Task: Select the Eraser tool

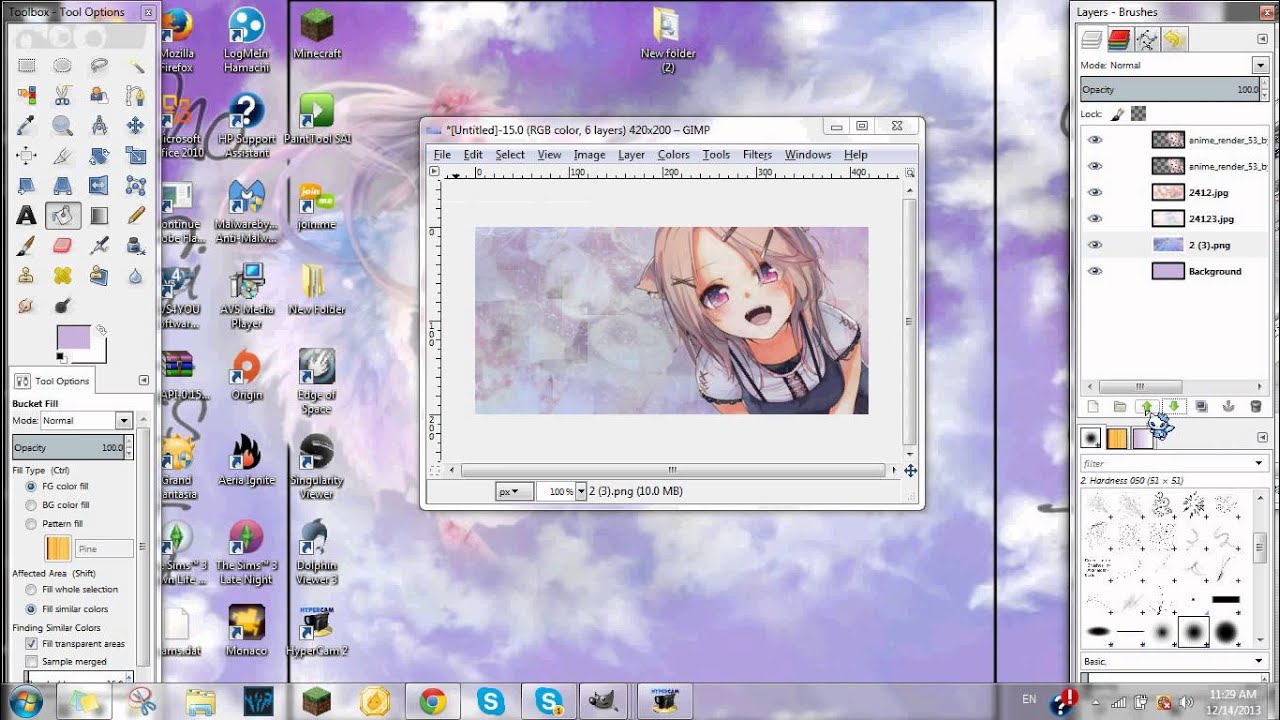Action: pos(62,245)
